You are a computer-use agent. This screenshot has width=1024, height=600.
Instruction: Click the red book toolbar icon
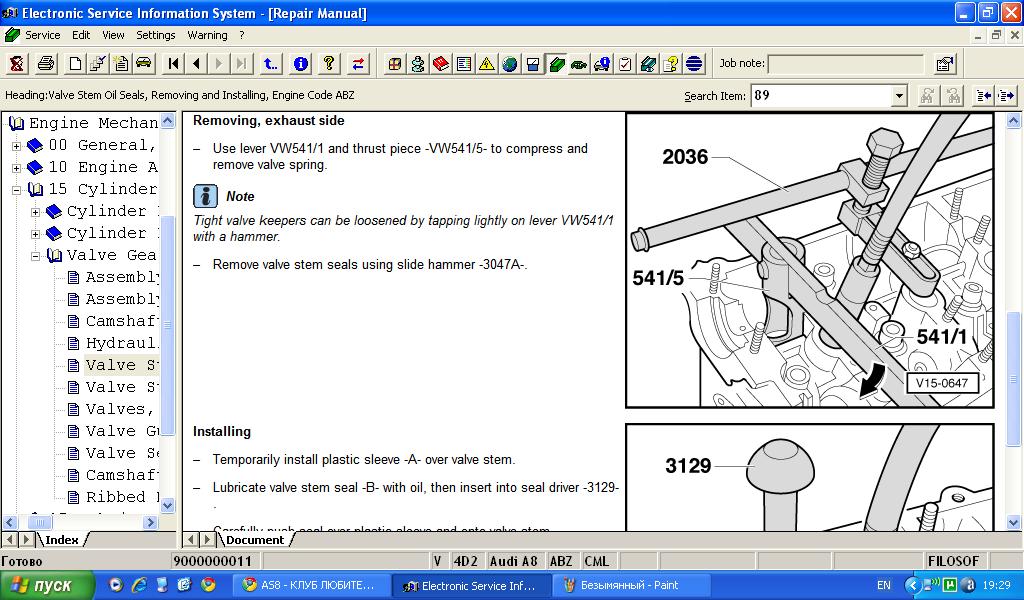pos(441,64)
